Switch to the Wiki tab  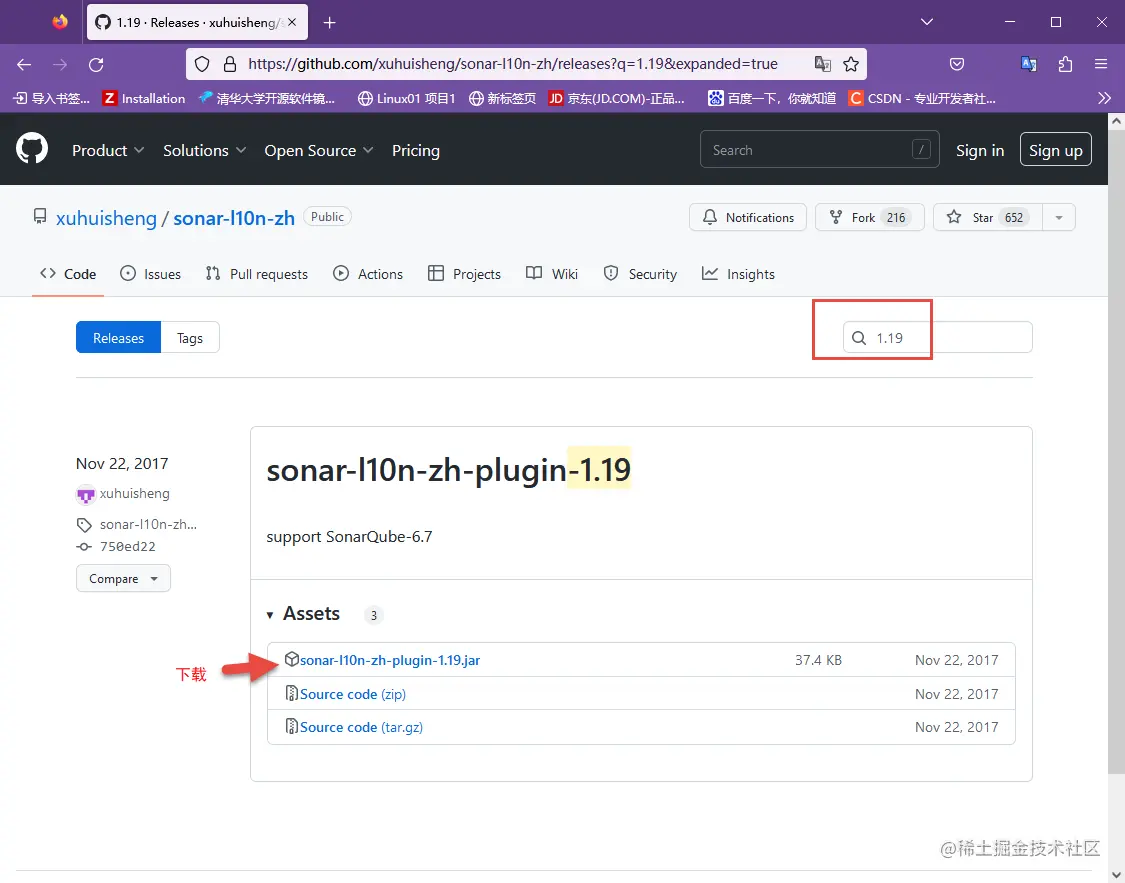click(x=552, y=274)
